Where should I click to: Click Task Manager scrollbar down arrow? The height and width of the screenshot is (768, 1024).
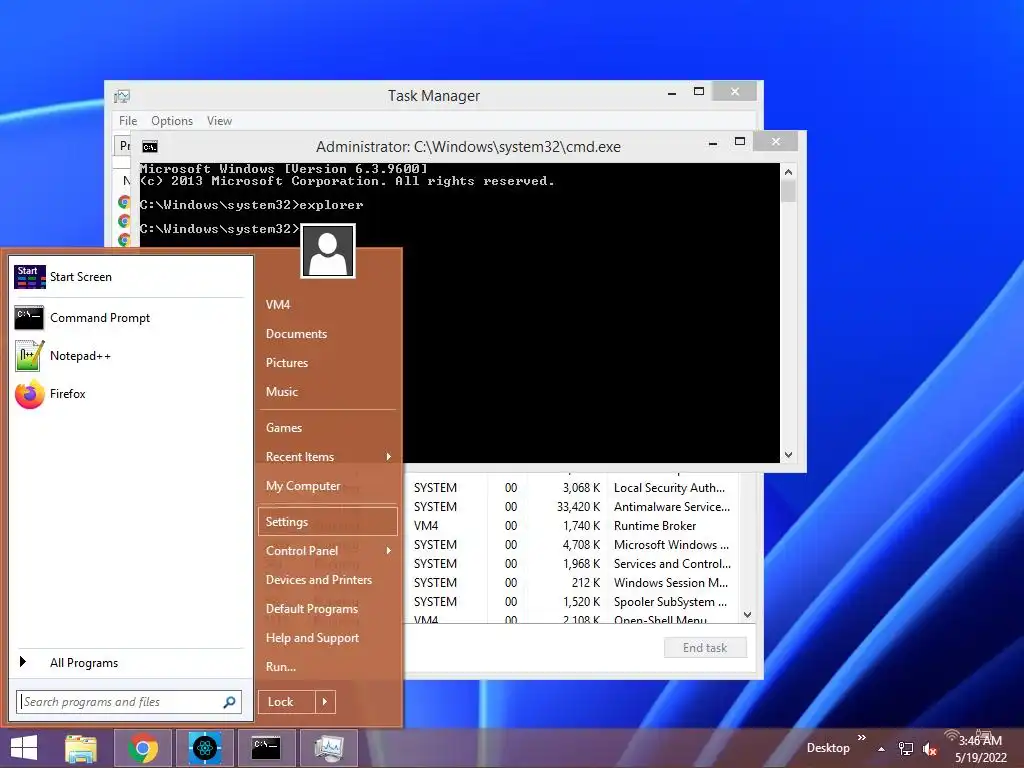click(748, 615)
